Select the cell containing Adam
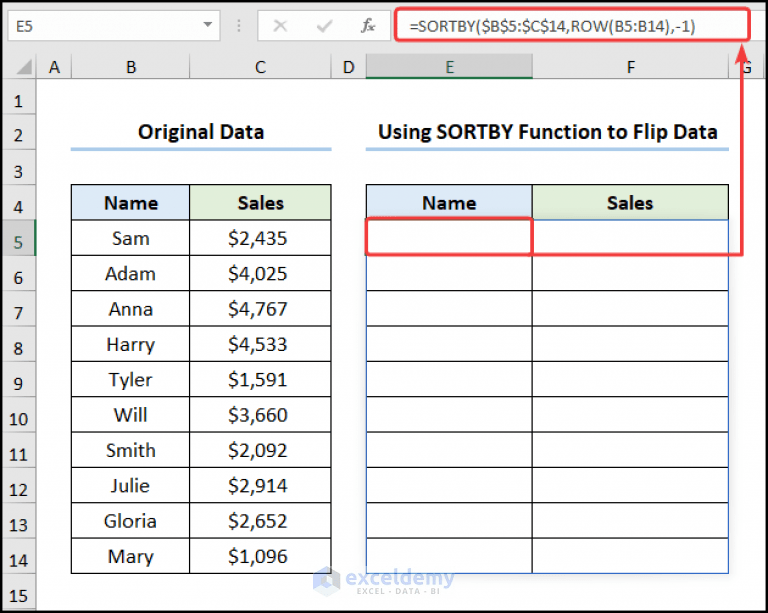This screenshot has height=613, width=768. (x=131, y=273)
